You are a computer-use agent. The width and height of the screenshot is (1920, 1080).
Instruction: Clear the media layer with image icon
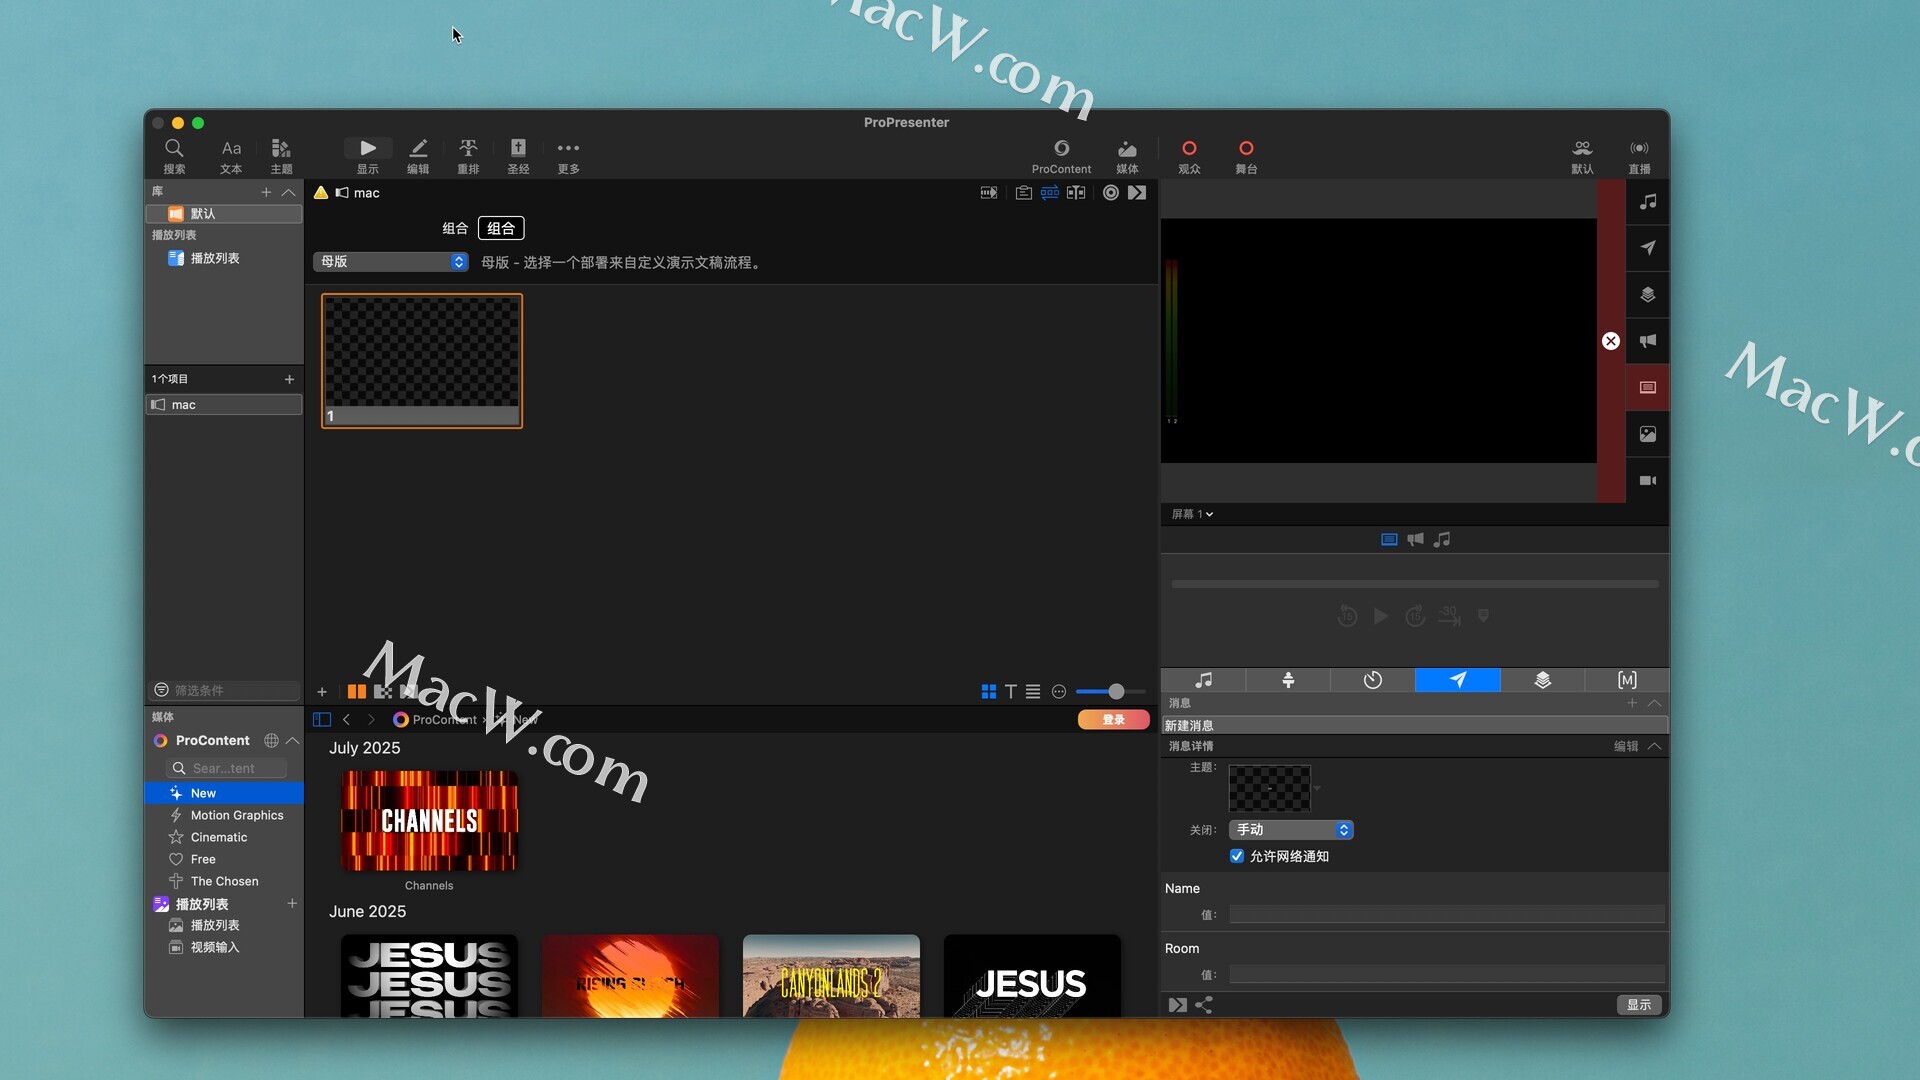pos(1648,434)
